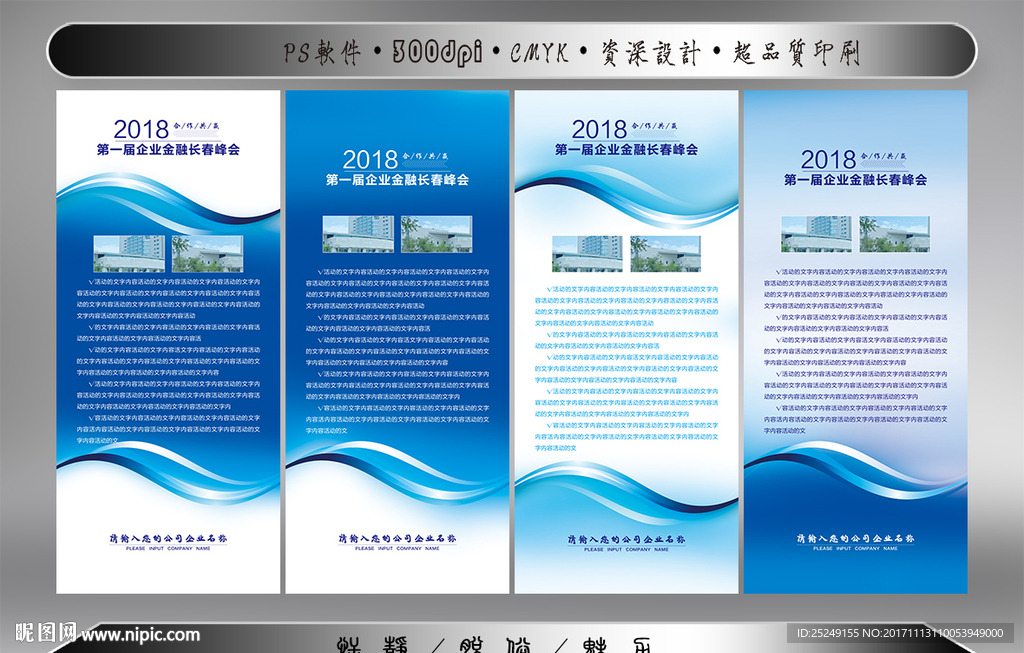Click 第一届企业金融长春峰会 title on leftmost banner
This screenshot has height=653, width=1024.
(x=168, y=150)
